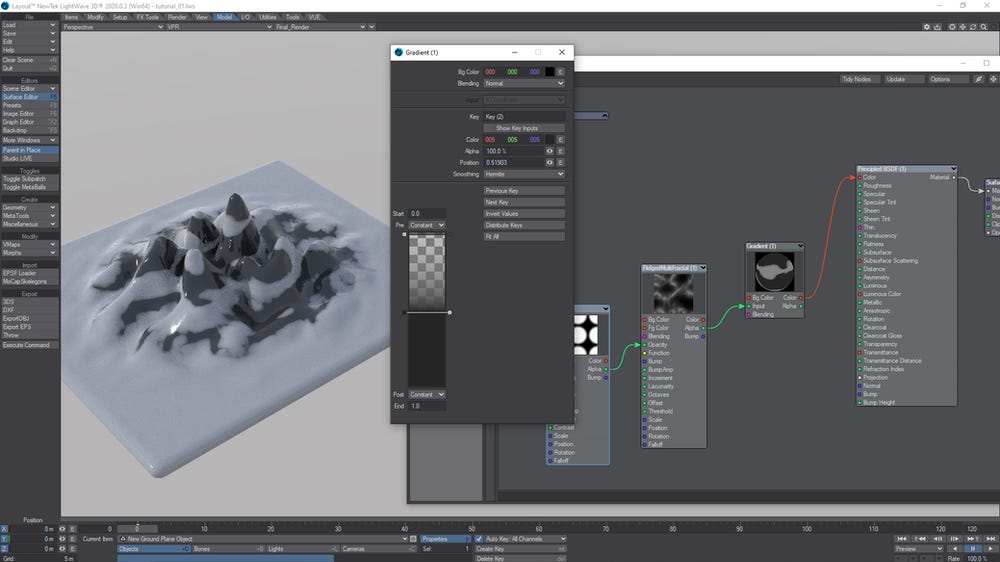Image resolution: width=1000 pixels, height=562 pixels.
Task: Toggle the Auto Key checkbox
Action: pyautogui.click(x=479, y=539)
